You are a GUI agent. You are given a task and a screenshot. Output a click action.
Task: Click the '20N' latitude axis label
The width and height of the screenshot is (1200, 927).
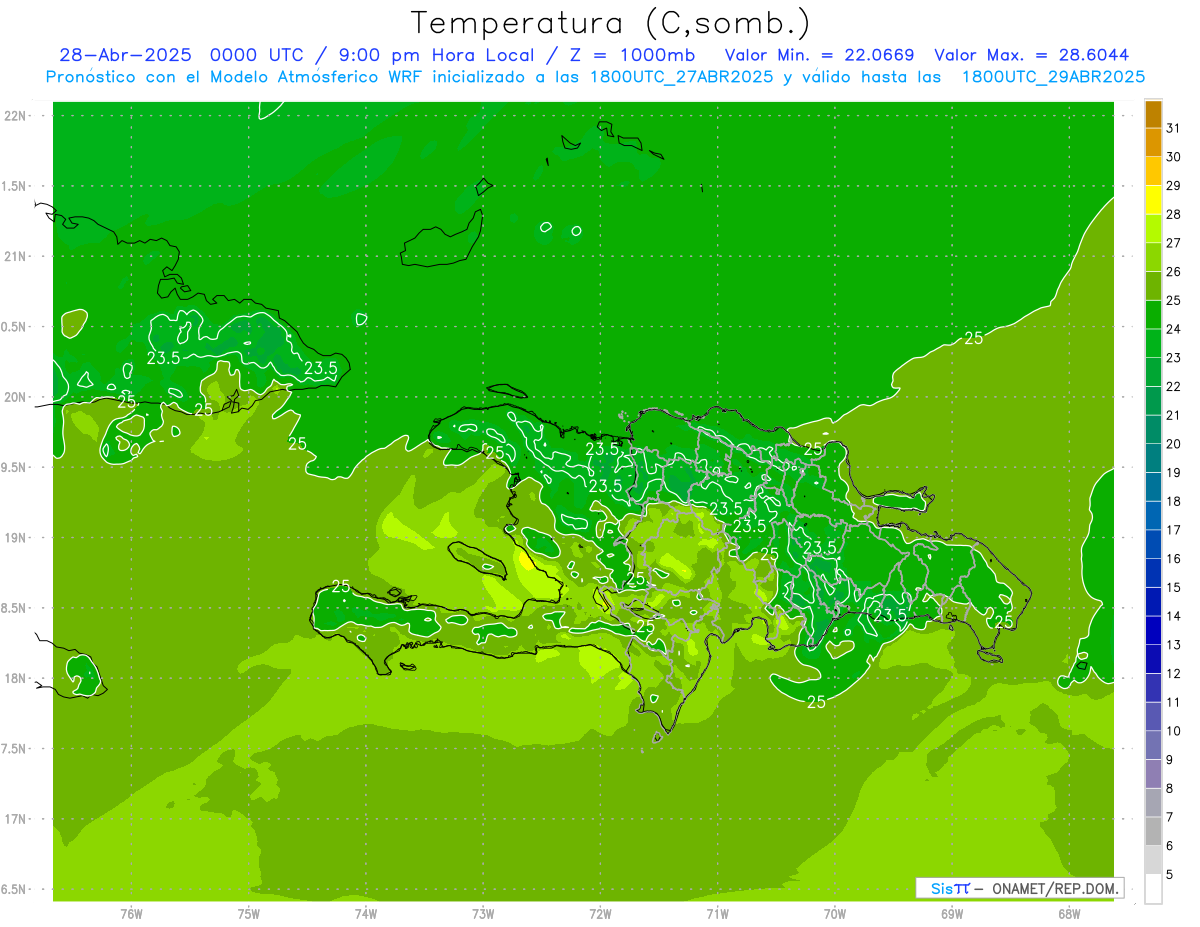(x=14, y=397)
